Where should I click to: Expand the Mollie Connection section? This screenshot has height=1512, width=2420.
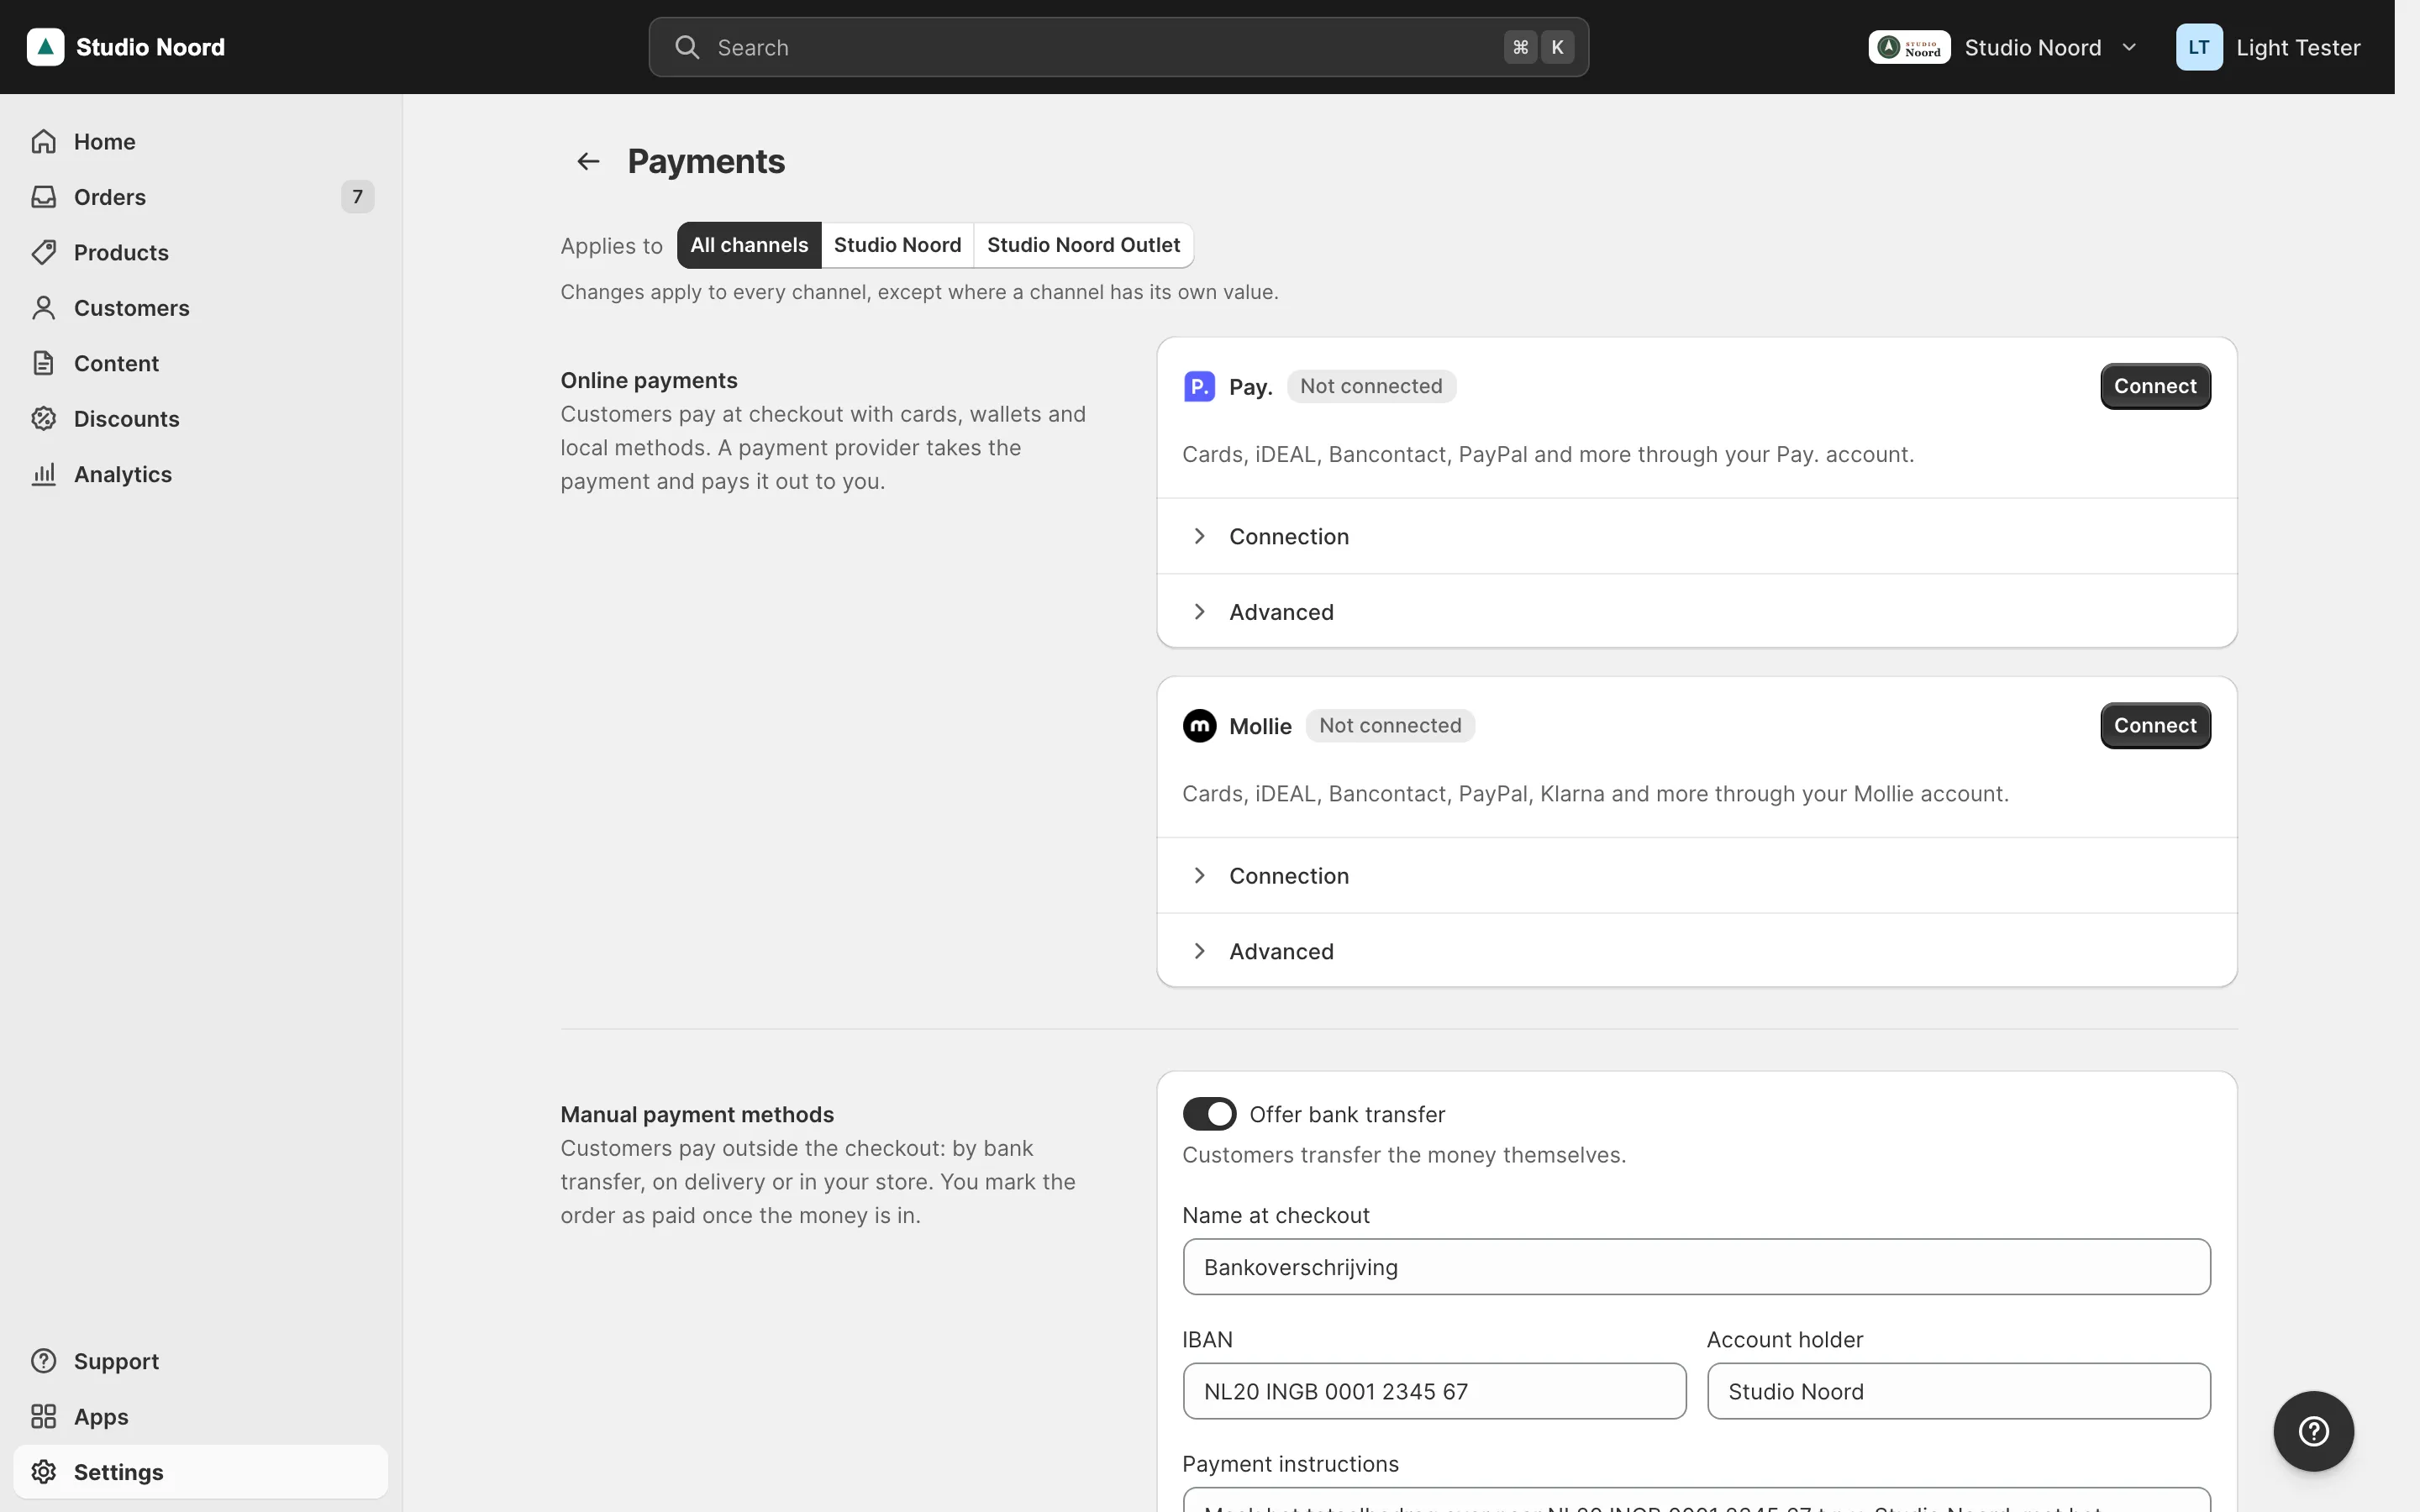1696,875
